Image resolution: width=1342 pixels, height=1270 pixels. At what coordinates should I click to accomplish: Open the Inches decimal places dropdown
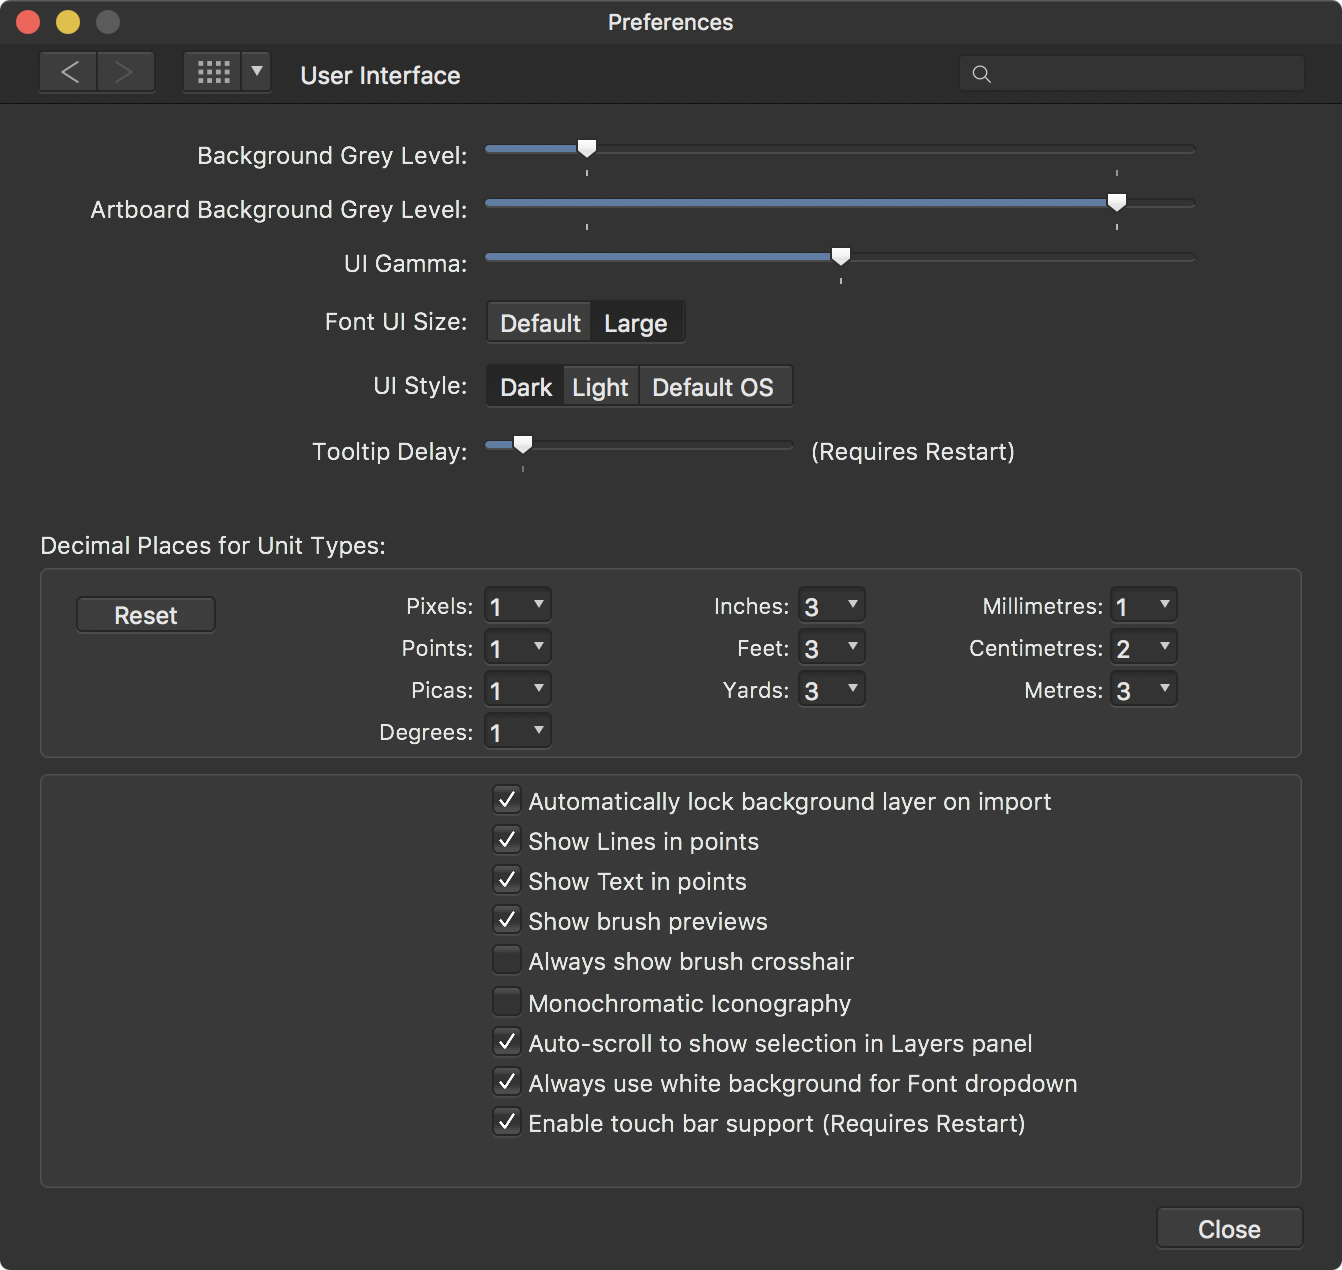pyautogui.click(x=832, y=606)
